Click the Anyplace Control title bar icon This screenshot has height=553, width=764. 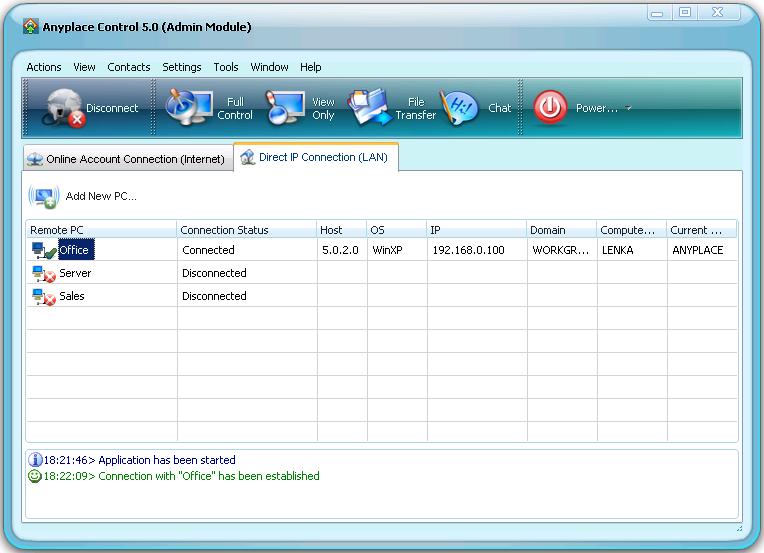[x=31, y=26]
